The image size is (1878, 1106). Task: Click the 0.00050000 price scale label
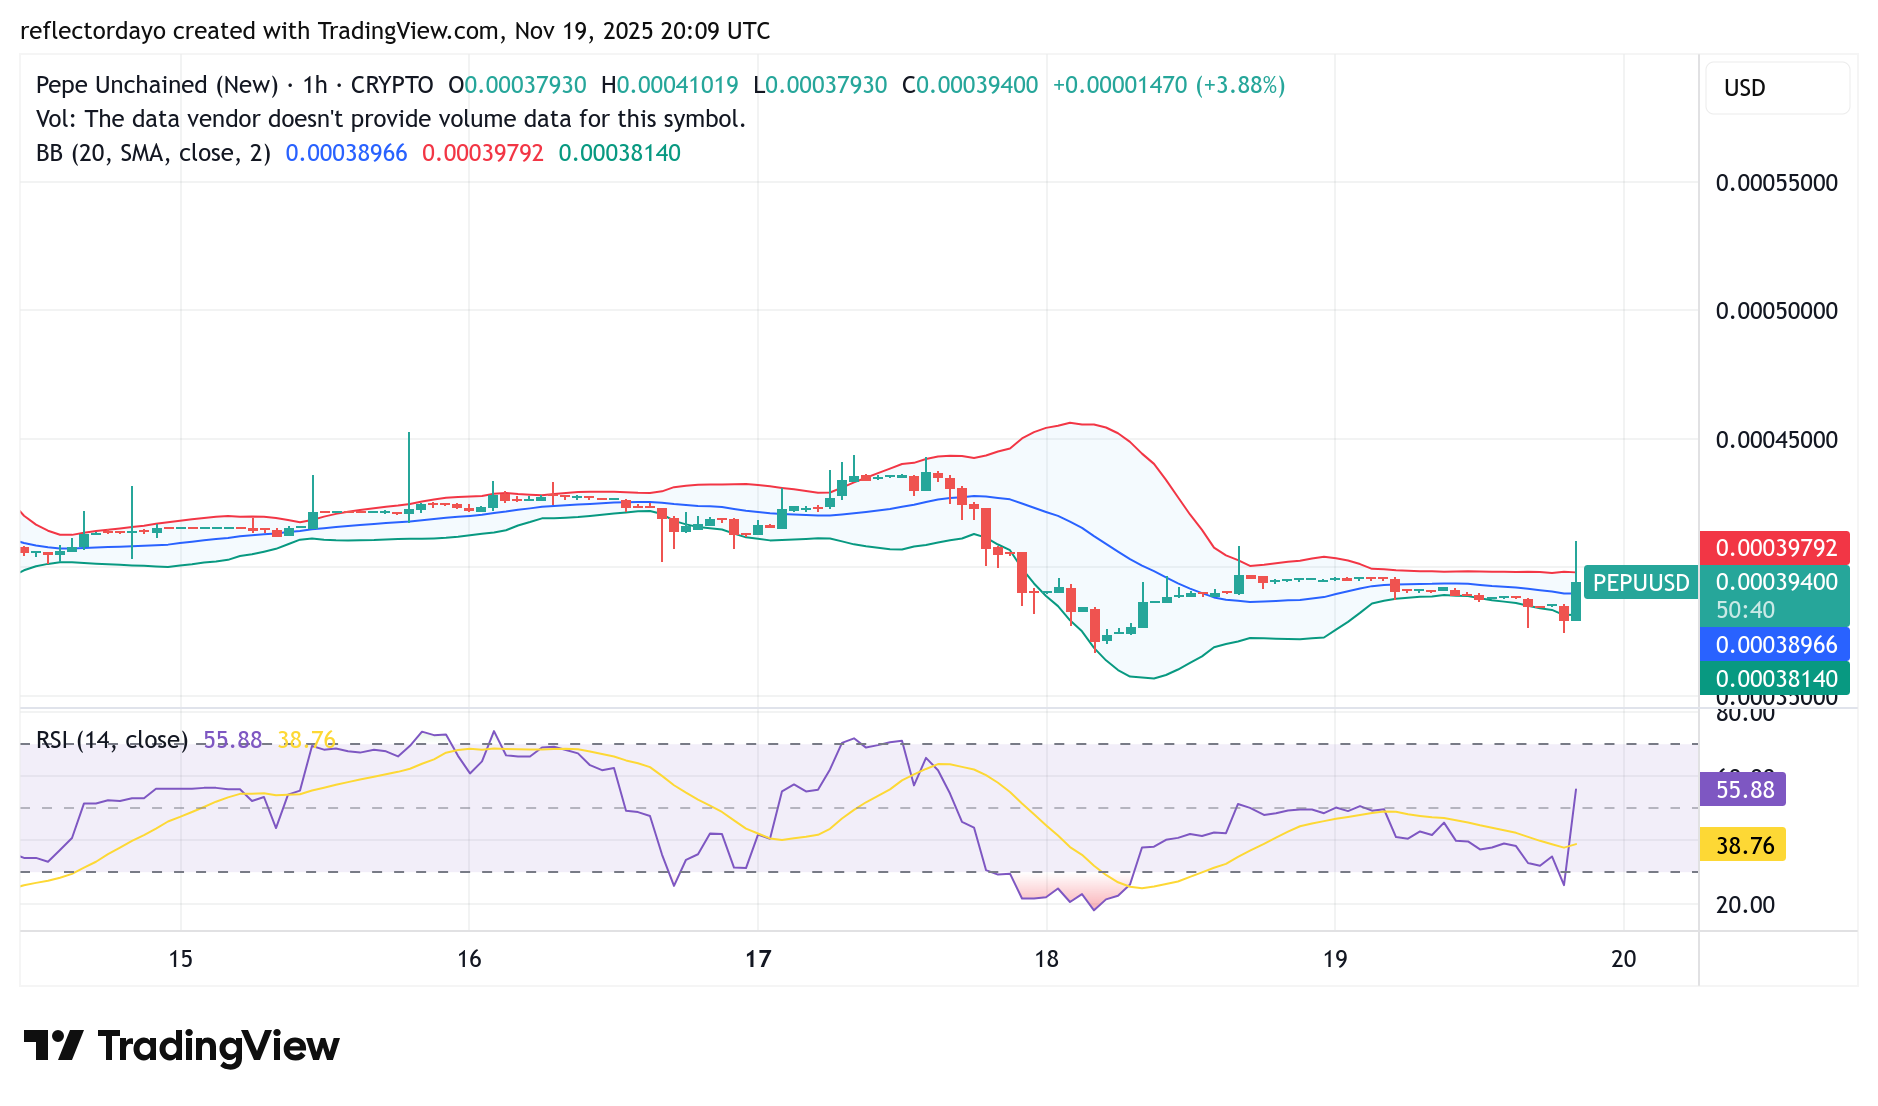click(x=1777, y=311)
